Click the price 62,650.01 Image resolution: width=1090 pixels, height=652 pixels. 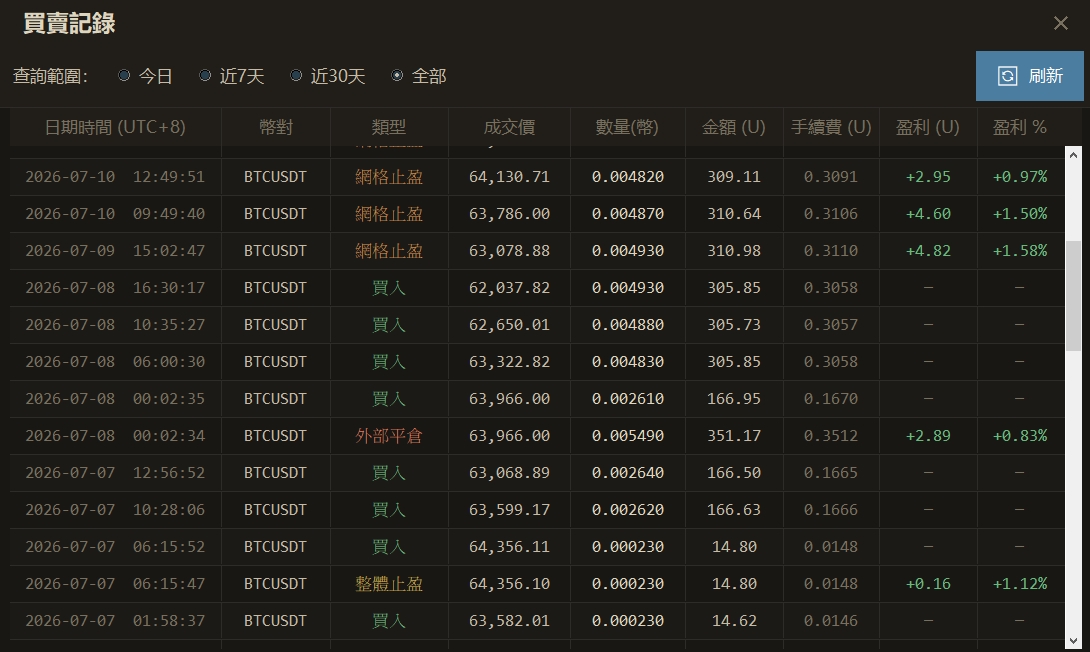pyautogui.click(x=510, y=325)
